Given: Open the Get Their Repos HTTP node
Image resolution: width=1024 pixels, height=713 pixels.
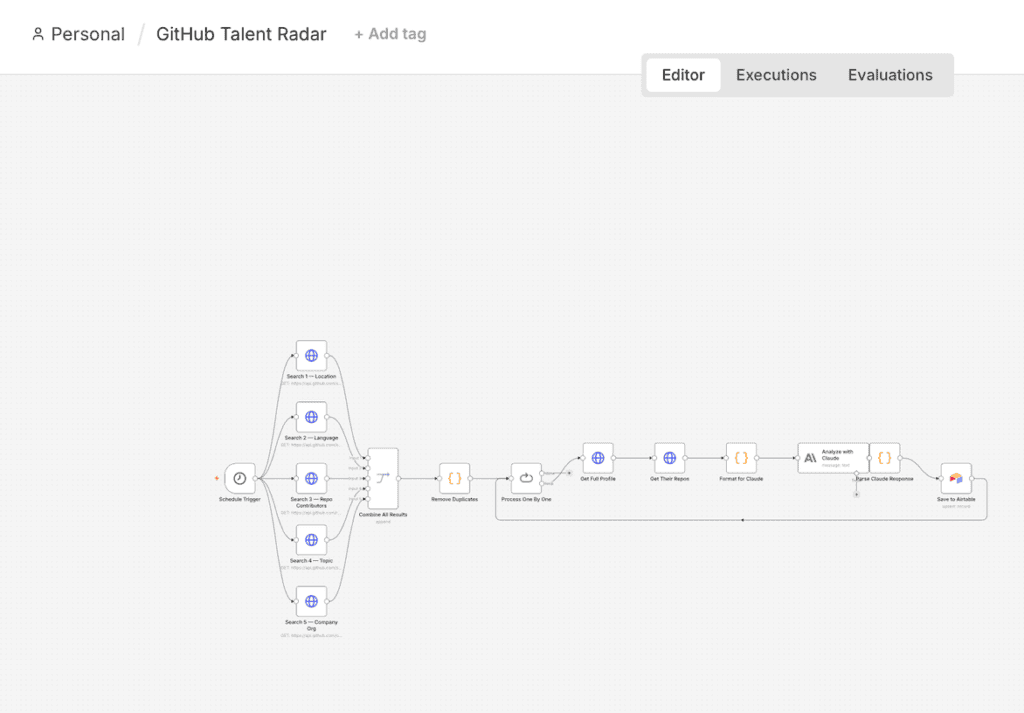Looking at the screenshot, I should [670, 458].
